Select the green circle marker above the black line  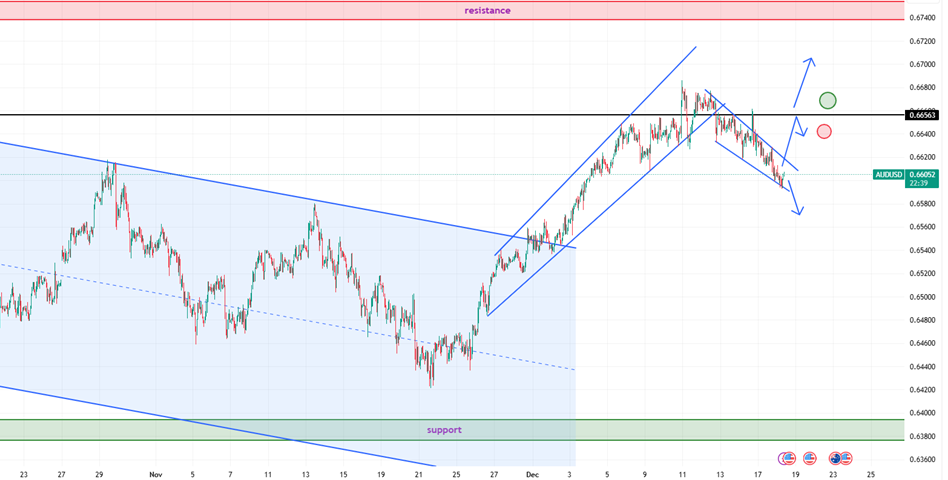[x=827, y=100]
